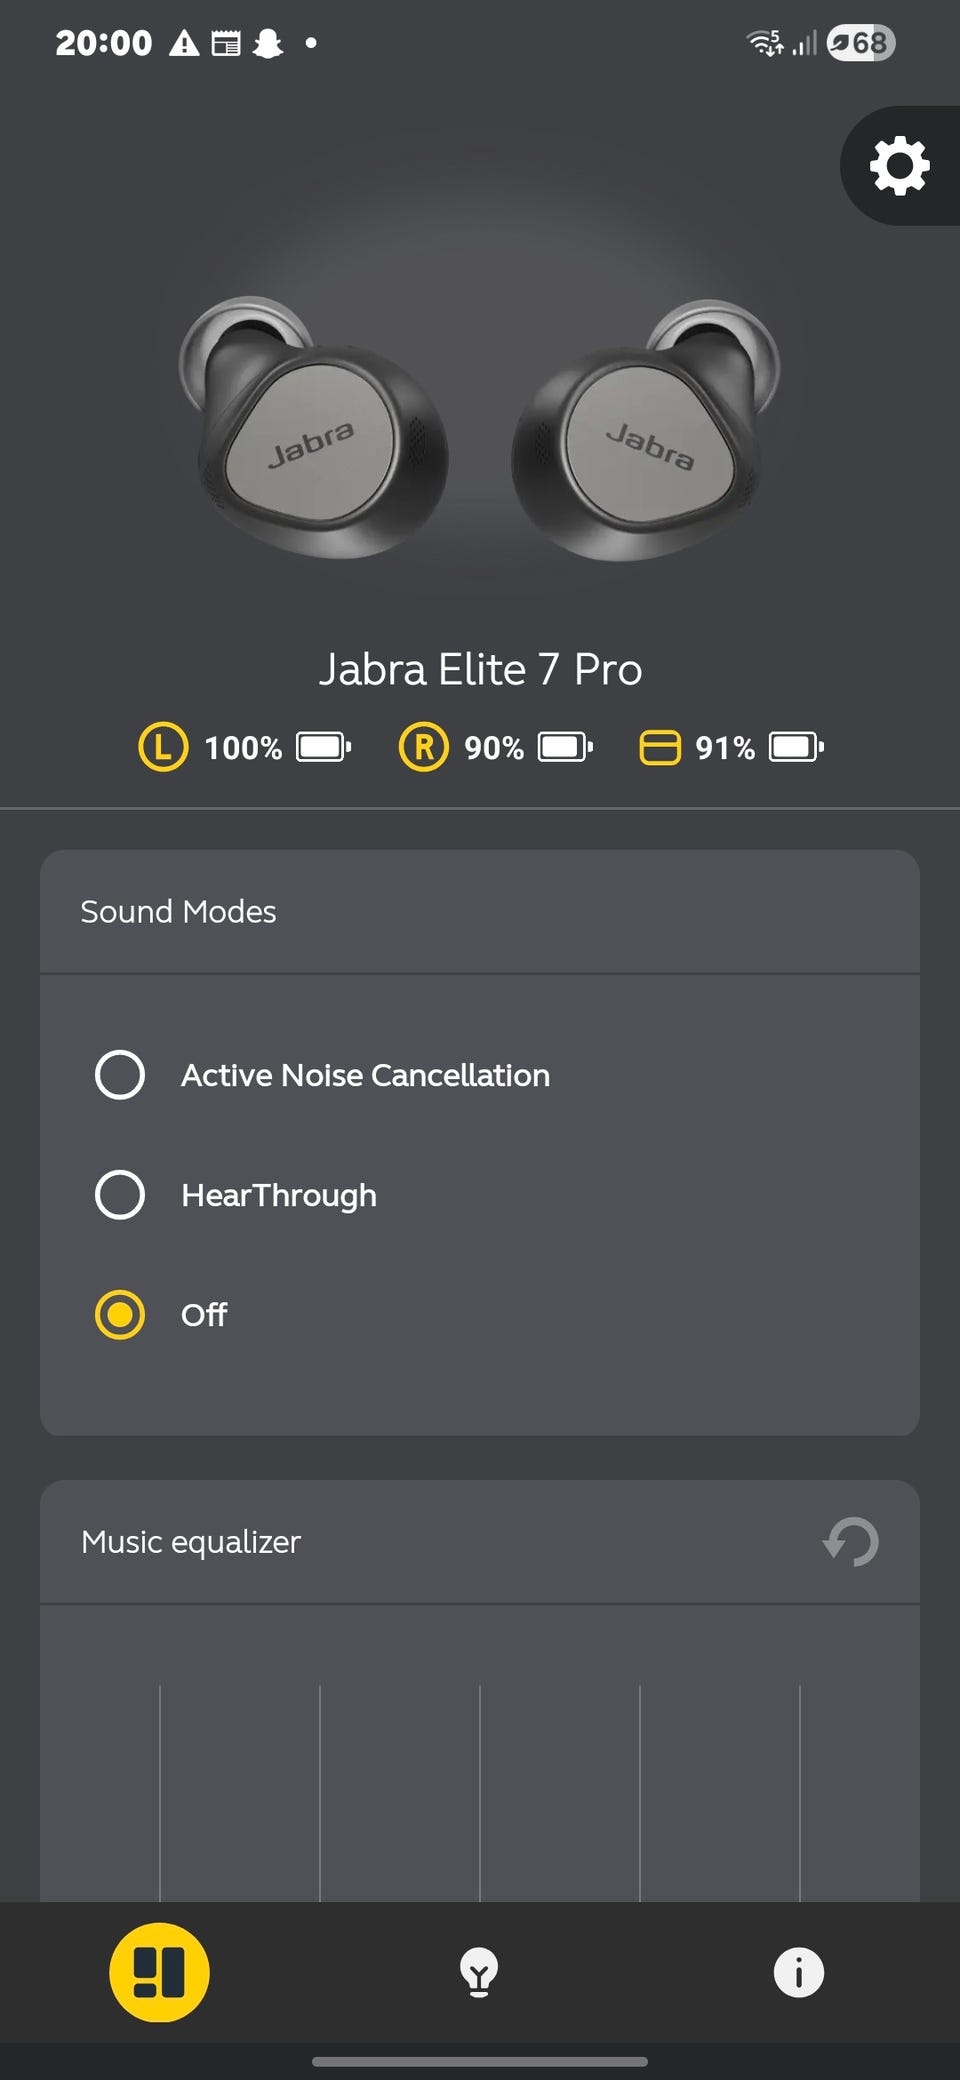Tap the middle equalizer band slider

(480, 1793)
